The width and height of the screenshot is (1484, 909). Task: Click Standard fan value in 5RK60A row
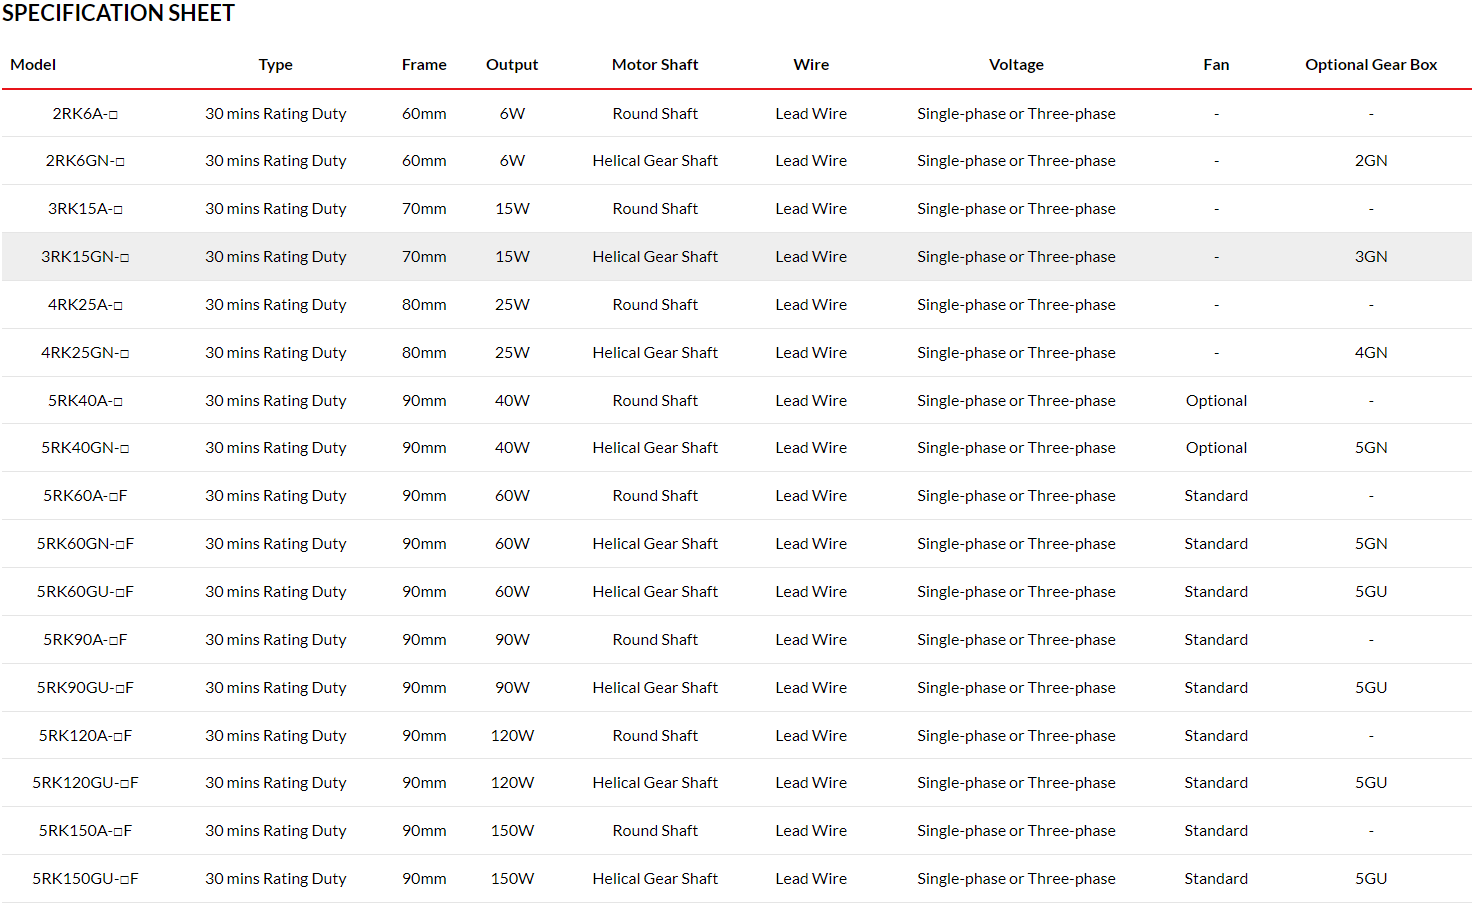click(x=1216, y=496)
